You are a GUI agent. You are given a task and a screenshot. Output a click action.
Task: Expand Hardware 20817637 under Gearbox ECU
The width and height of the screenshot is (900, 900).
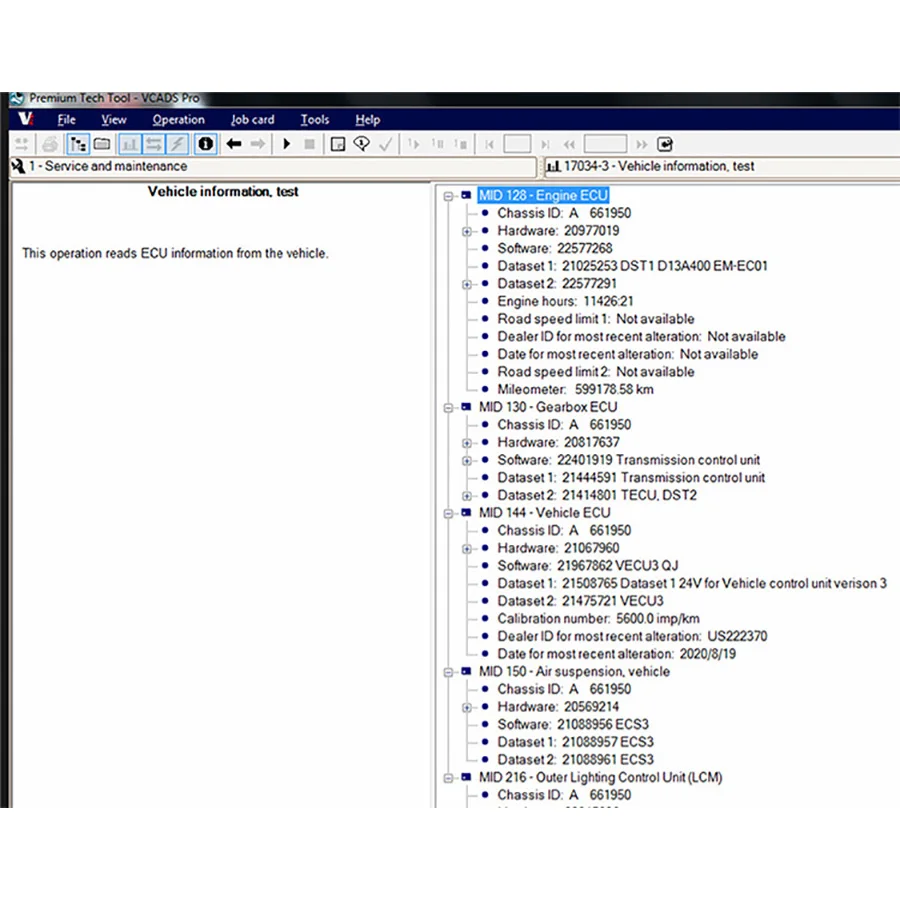[x=467, y=443]
